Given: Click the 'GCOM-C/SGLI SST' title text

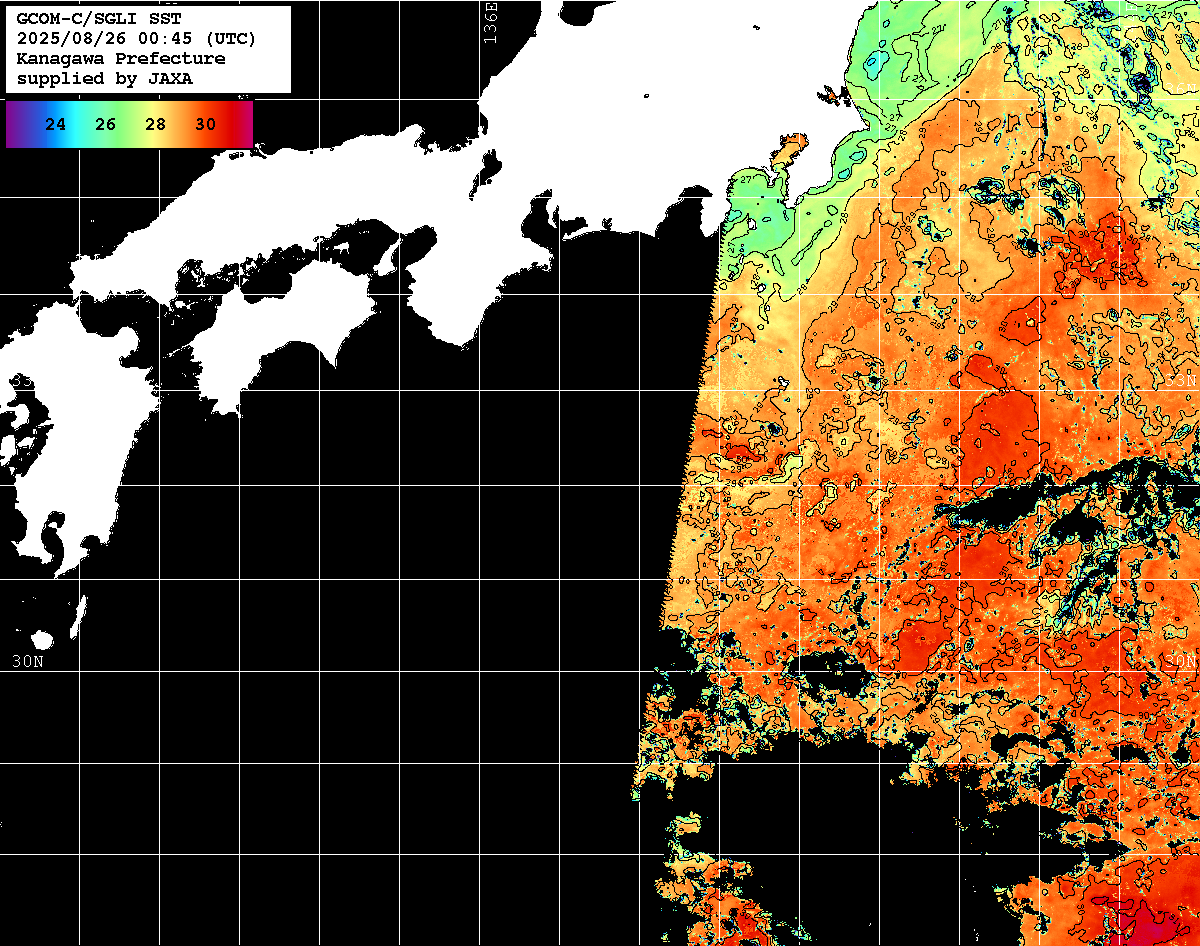Looking at the screenshot, I should point(99,19).
